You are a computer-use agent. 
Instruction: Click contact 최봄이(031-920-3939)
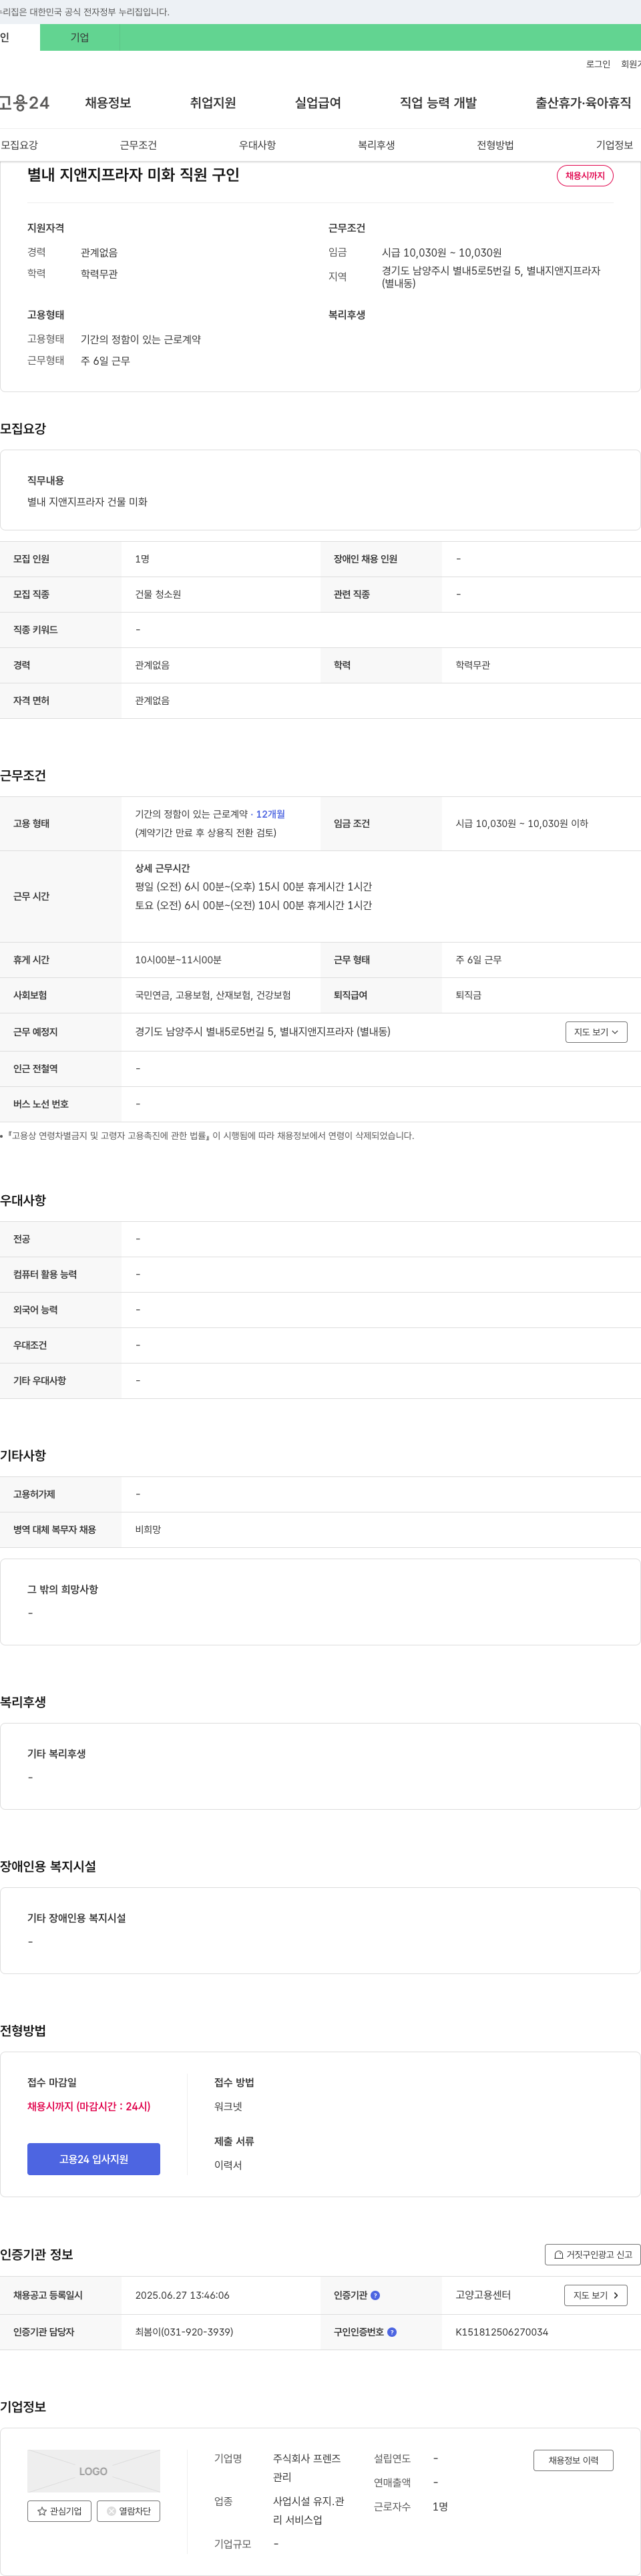coord(184,2332)
